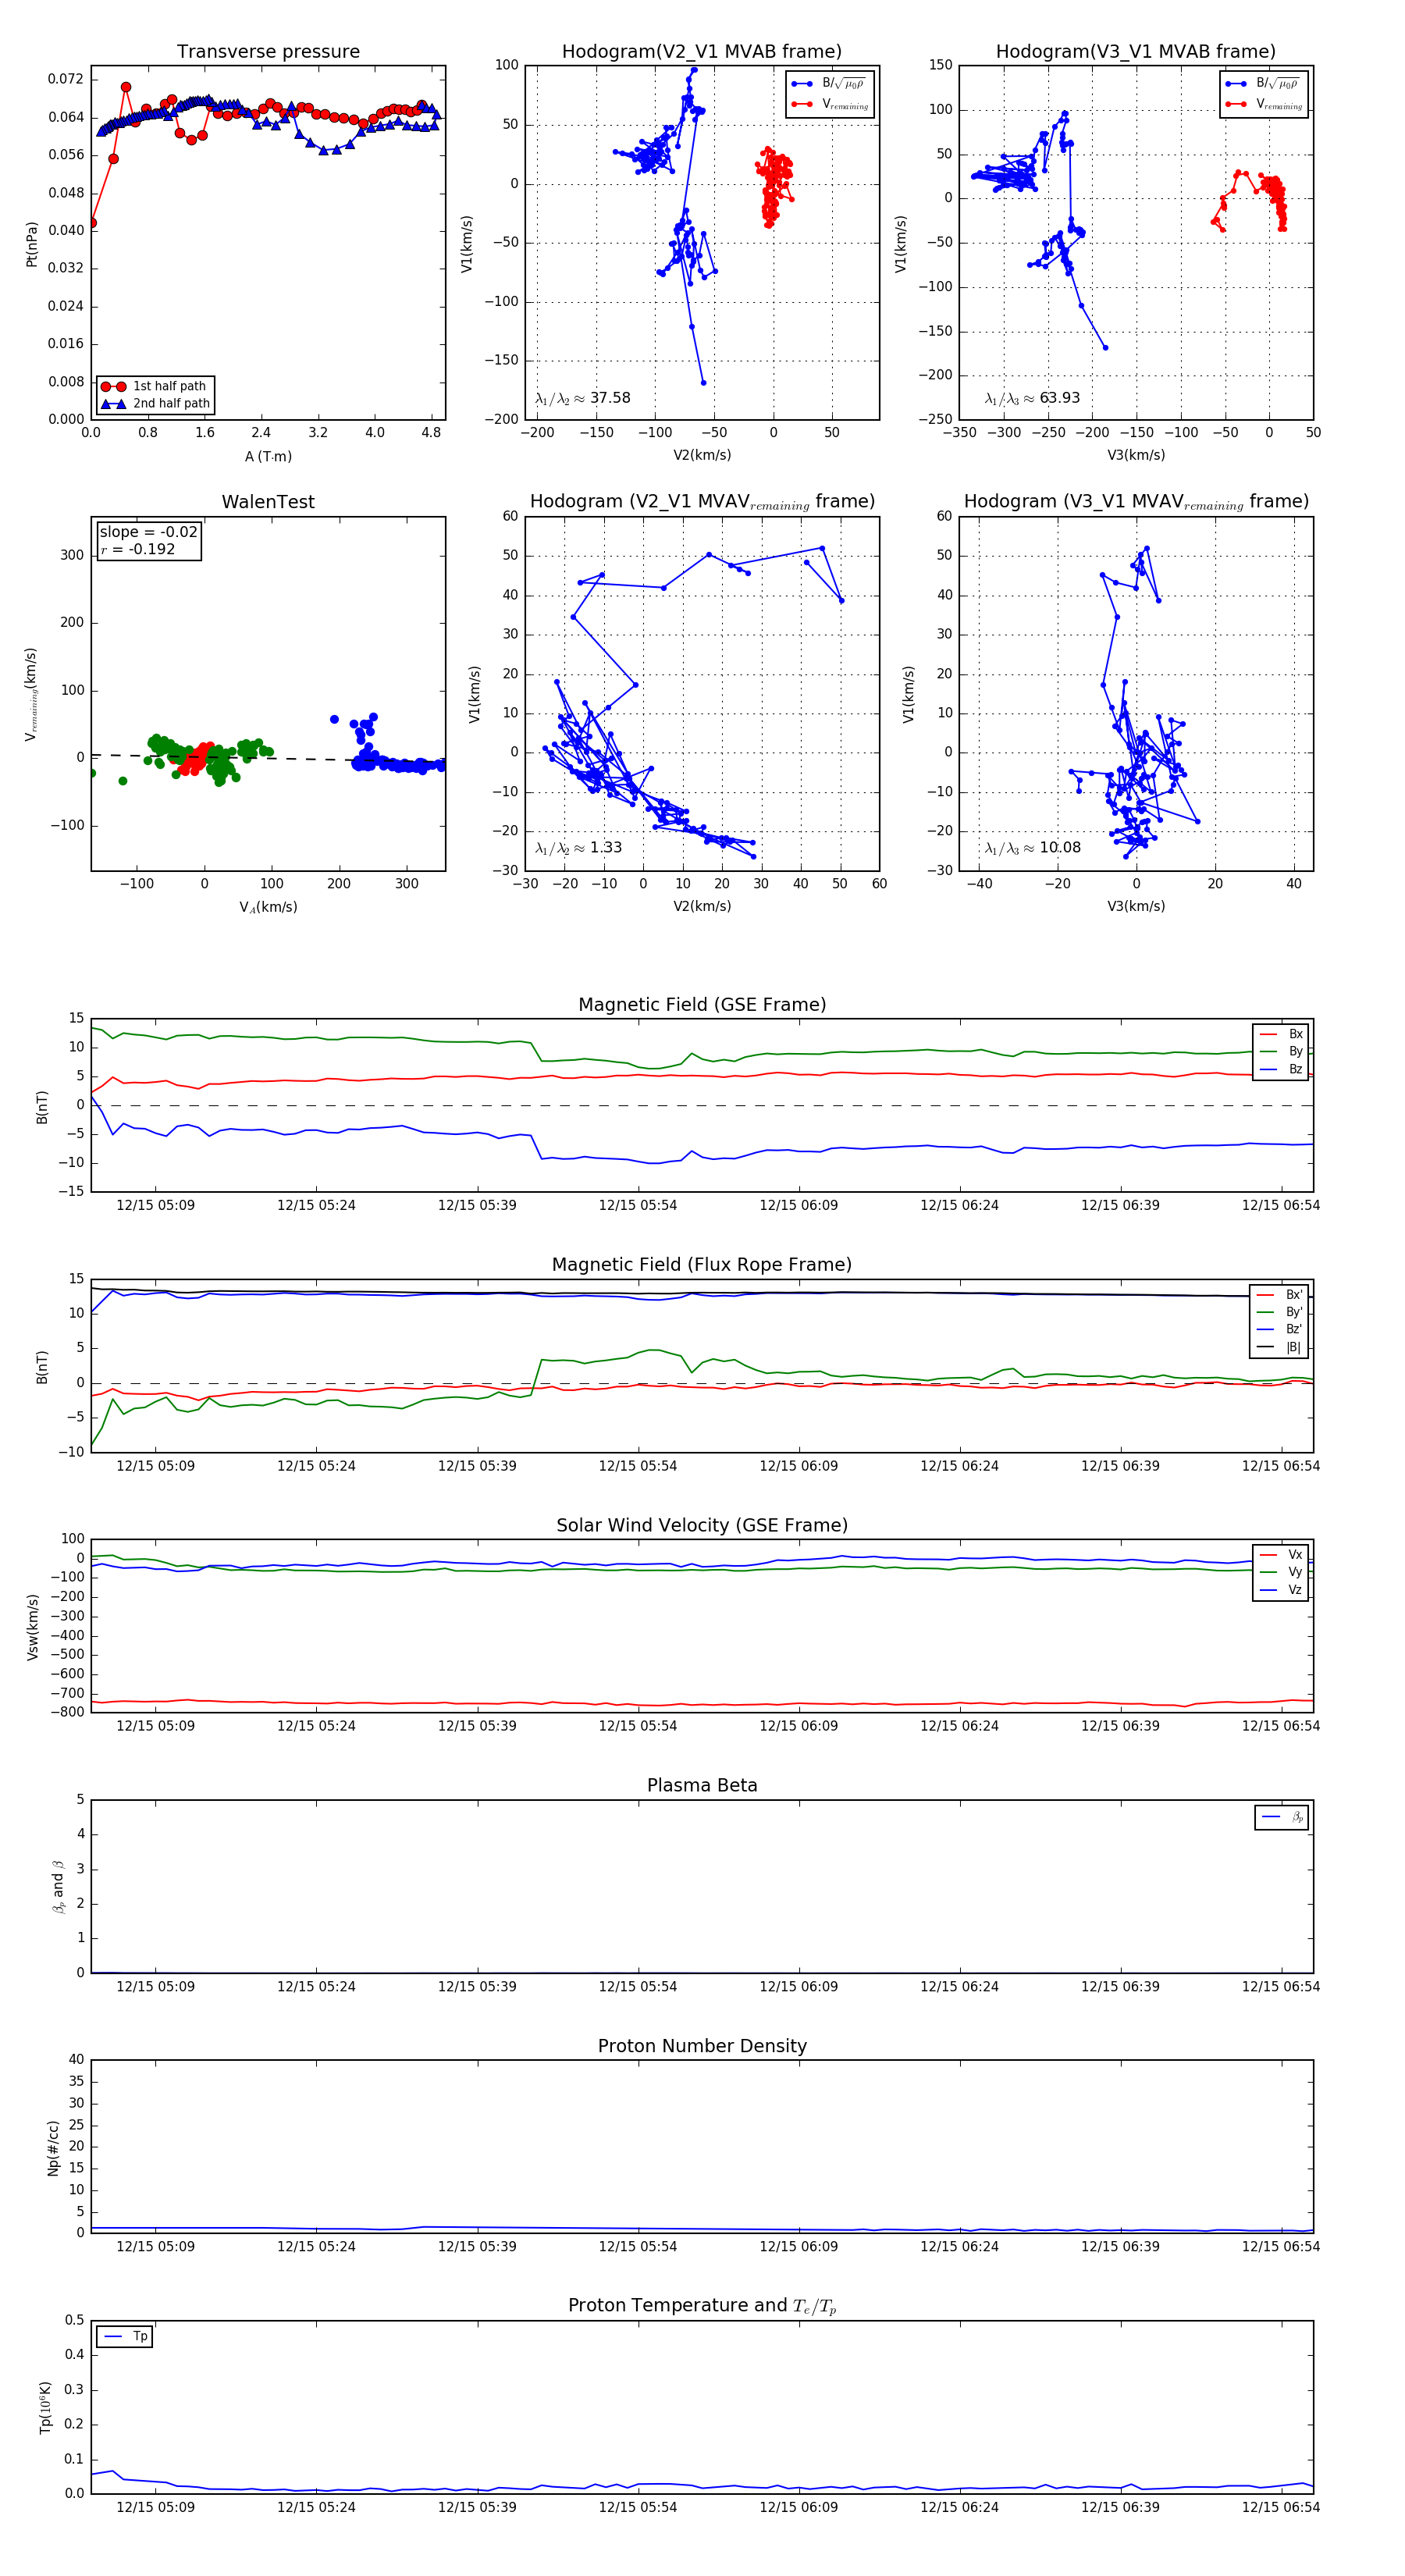Click the 'Solar Wind Velocity (GSE Frame)' title

click(702, 1525)
